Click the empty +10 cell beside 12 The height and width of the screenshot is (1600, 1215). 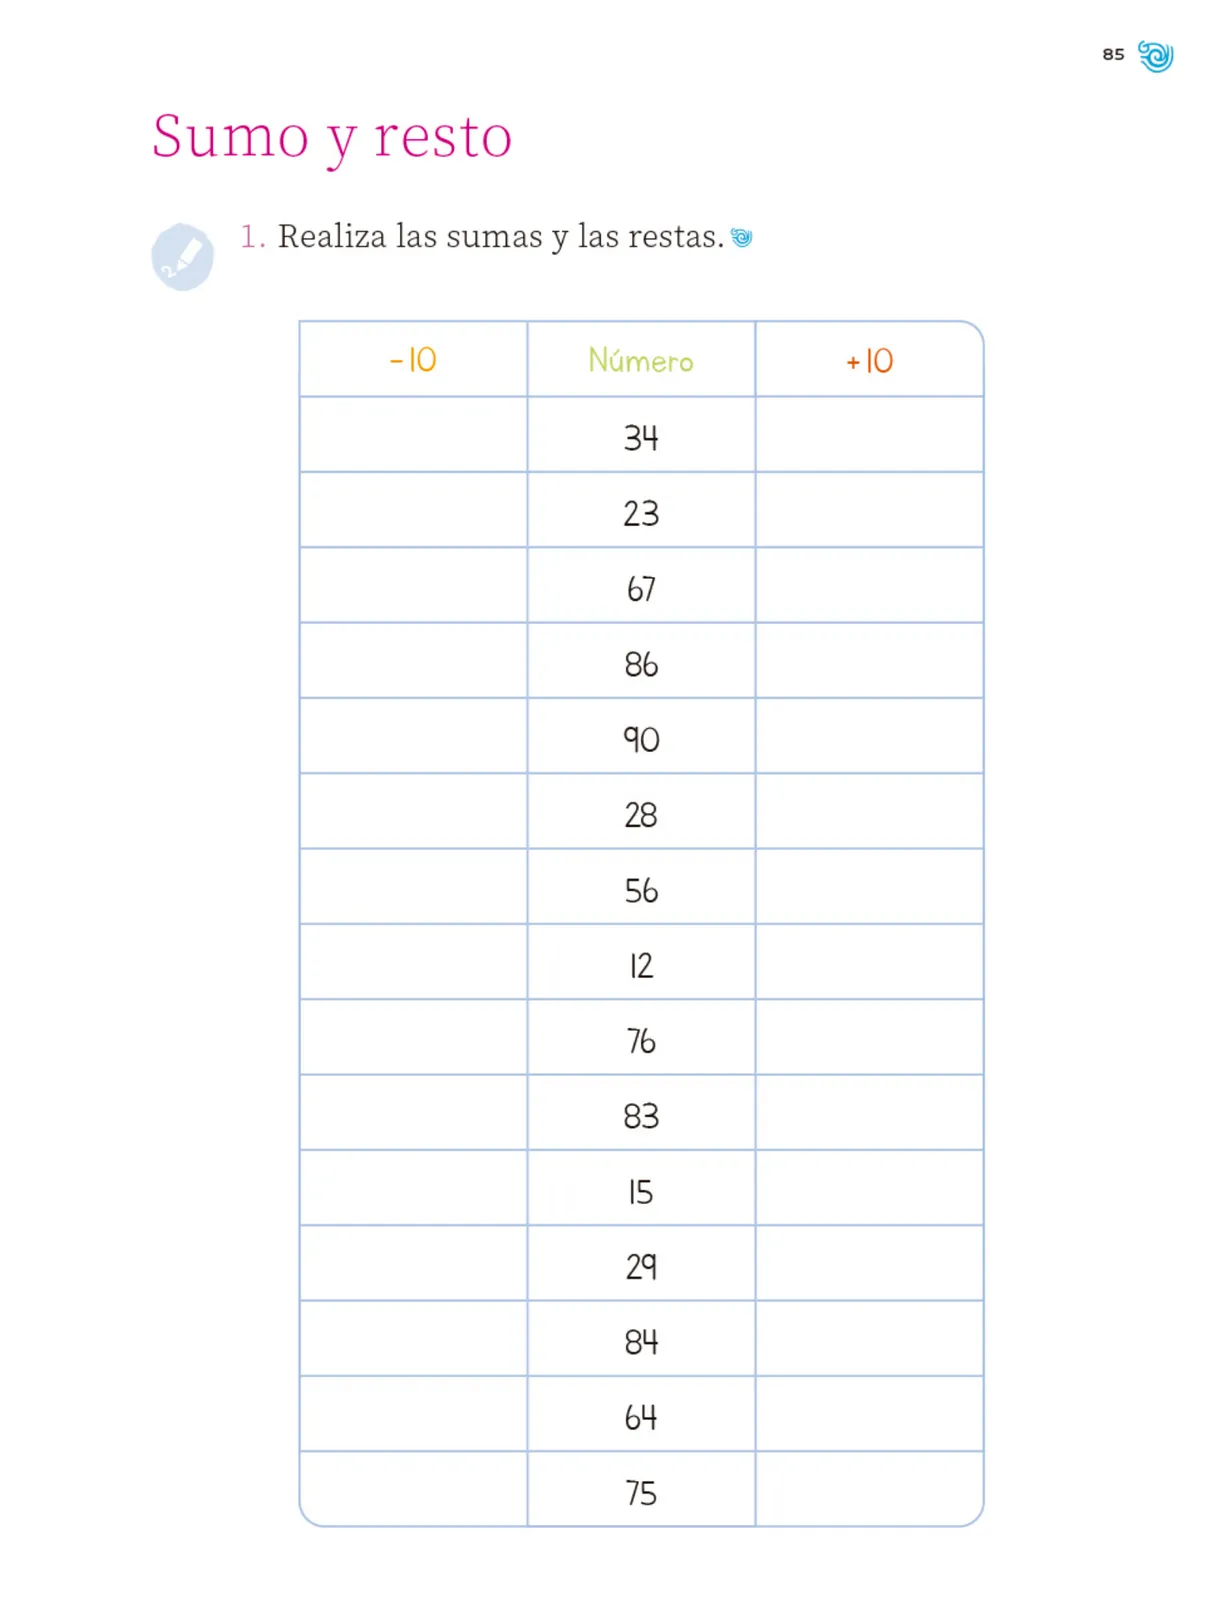pos(869,962)
